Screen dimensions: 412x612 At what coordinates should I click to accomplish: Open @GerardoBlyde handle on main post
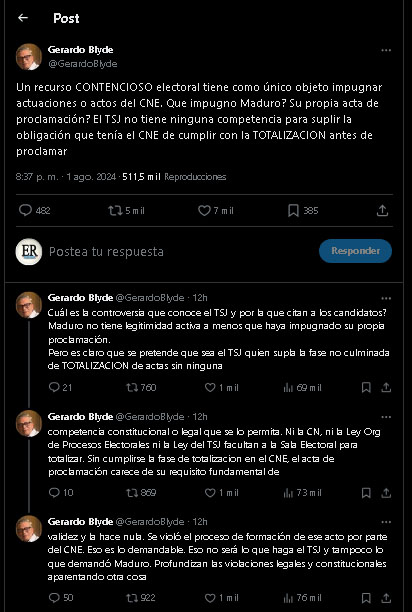coord(82,64)
